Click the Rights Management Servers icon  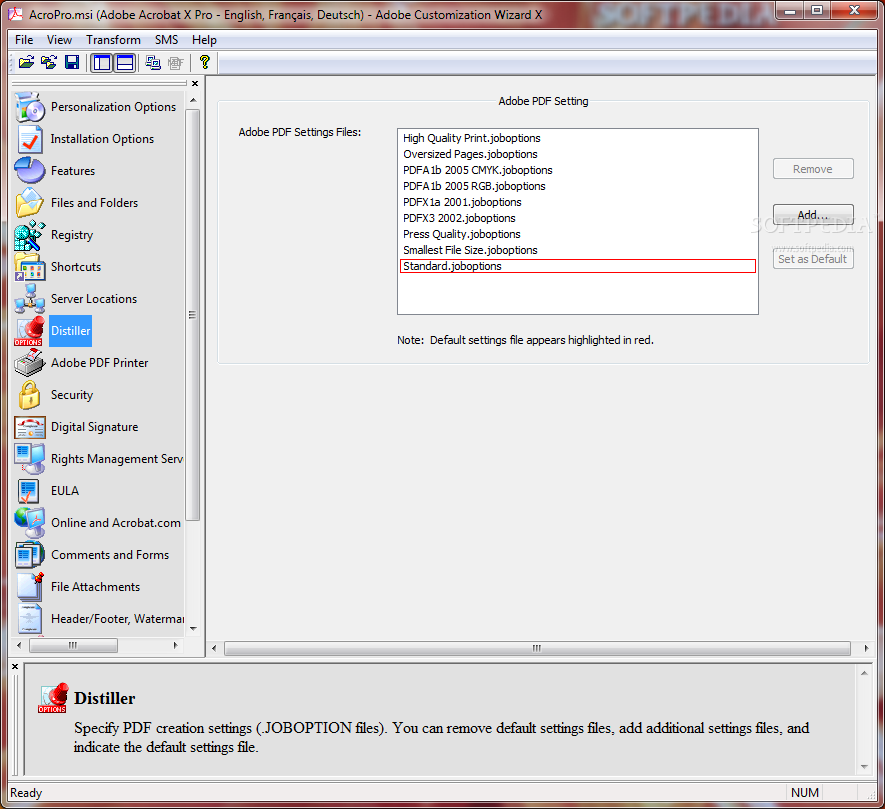click(x=30, y=458)
